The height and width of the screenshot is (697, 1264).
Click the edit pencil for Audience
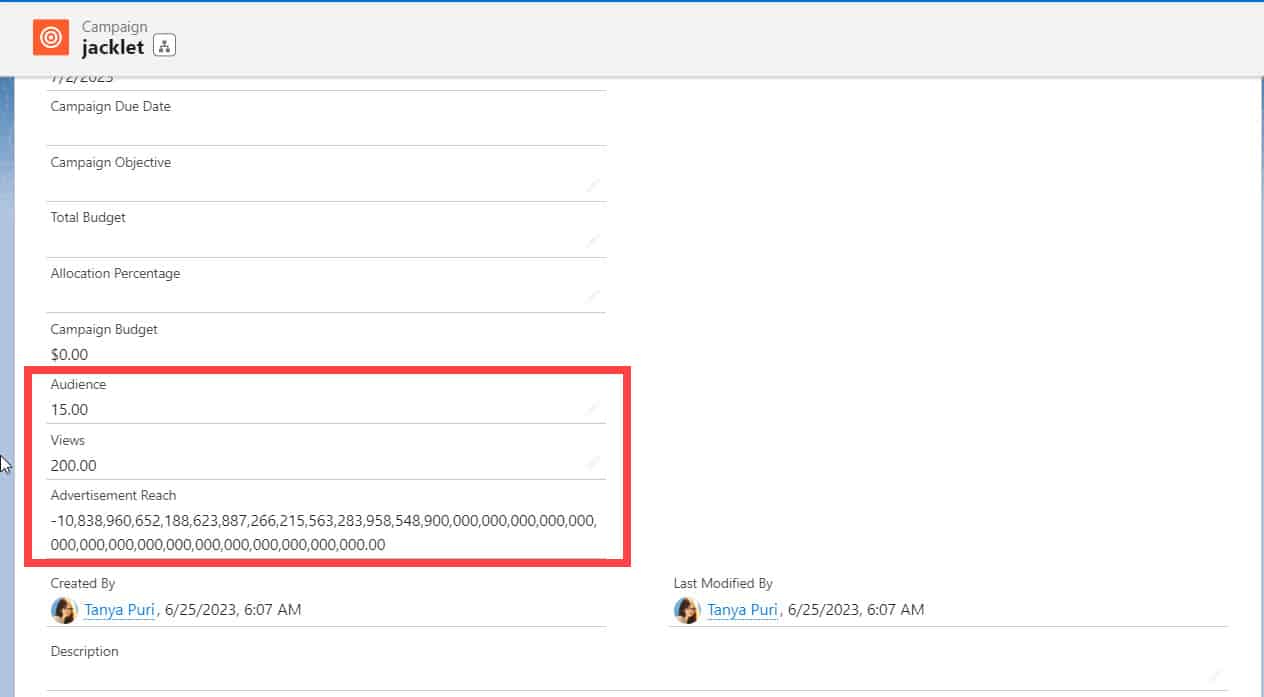click(x=592, y=409)
